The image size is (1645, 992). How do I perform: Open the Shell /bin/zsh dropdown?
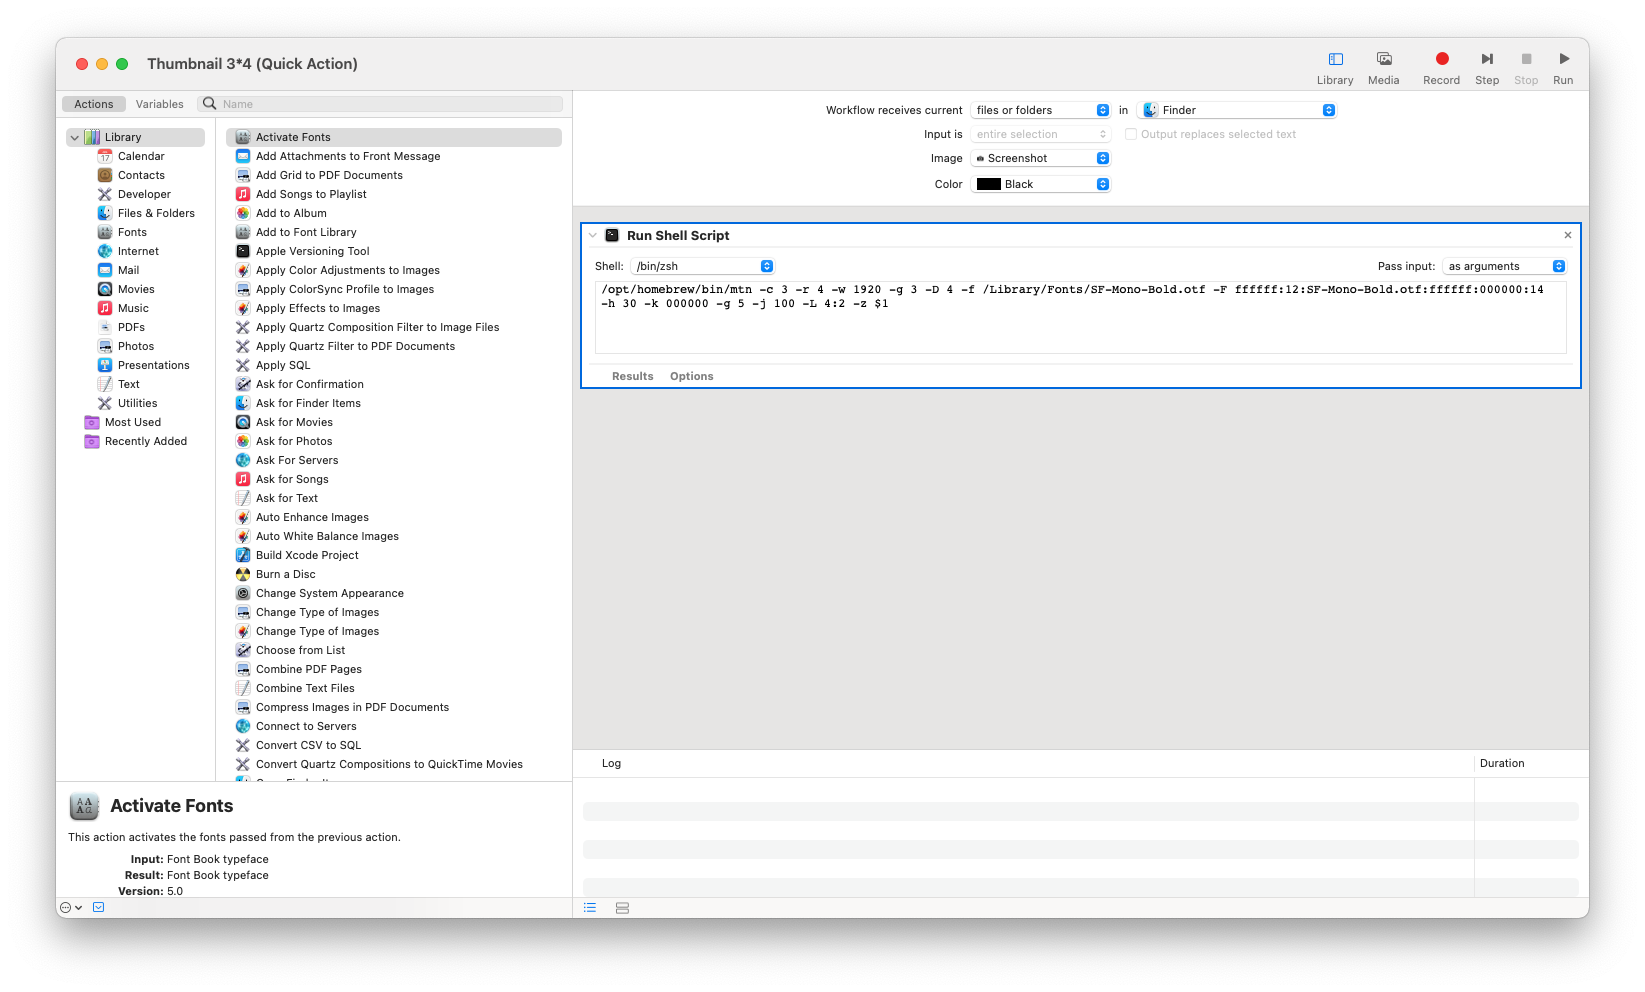pos(703,266)
